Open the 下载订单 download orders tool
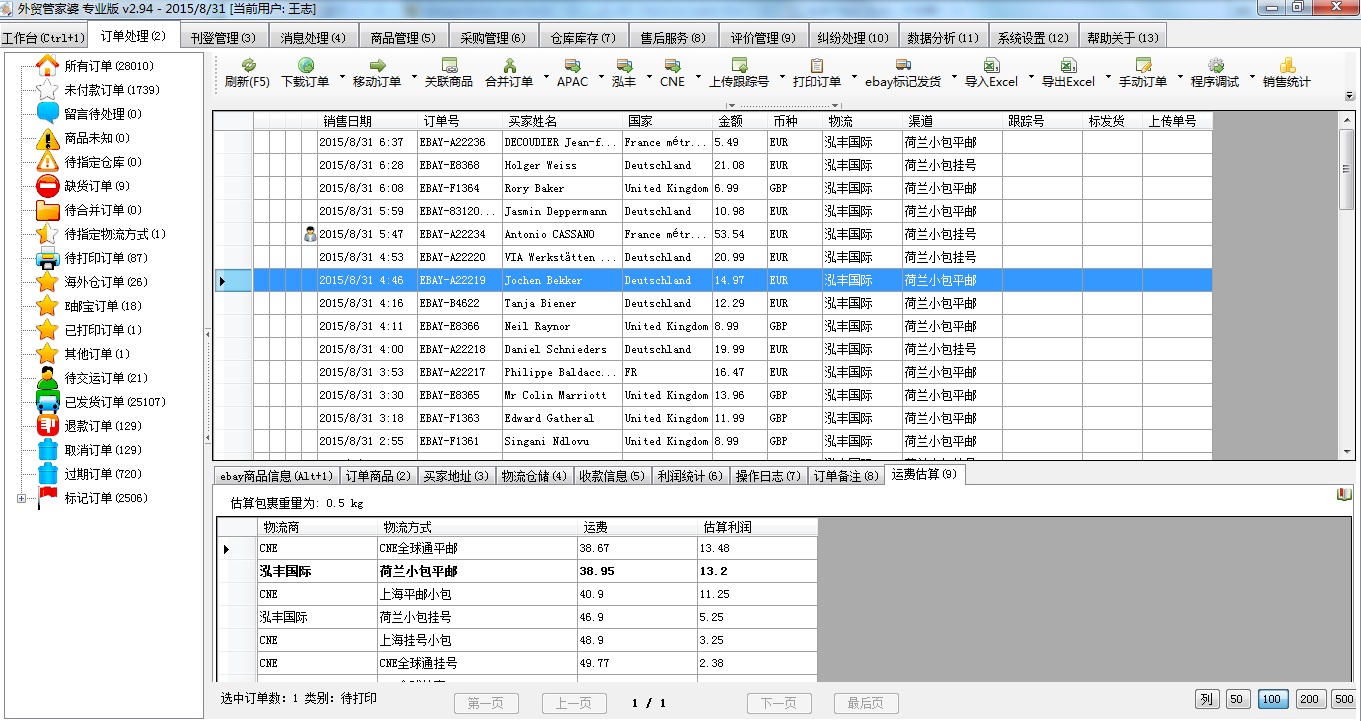 (x=307, y=72)
